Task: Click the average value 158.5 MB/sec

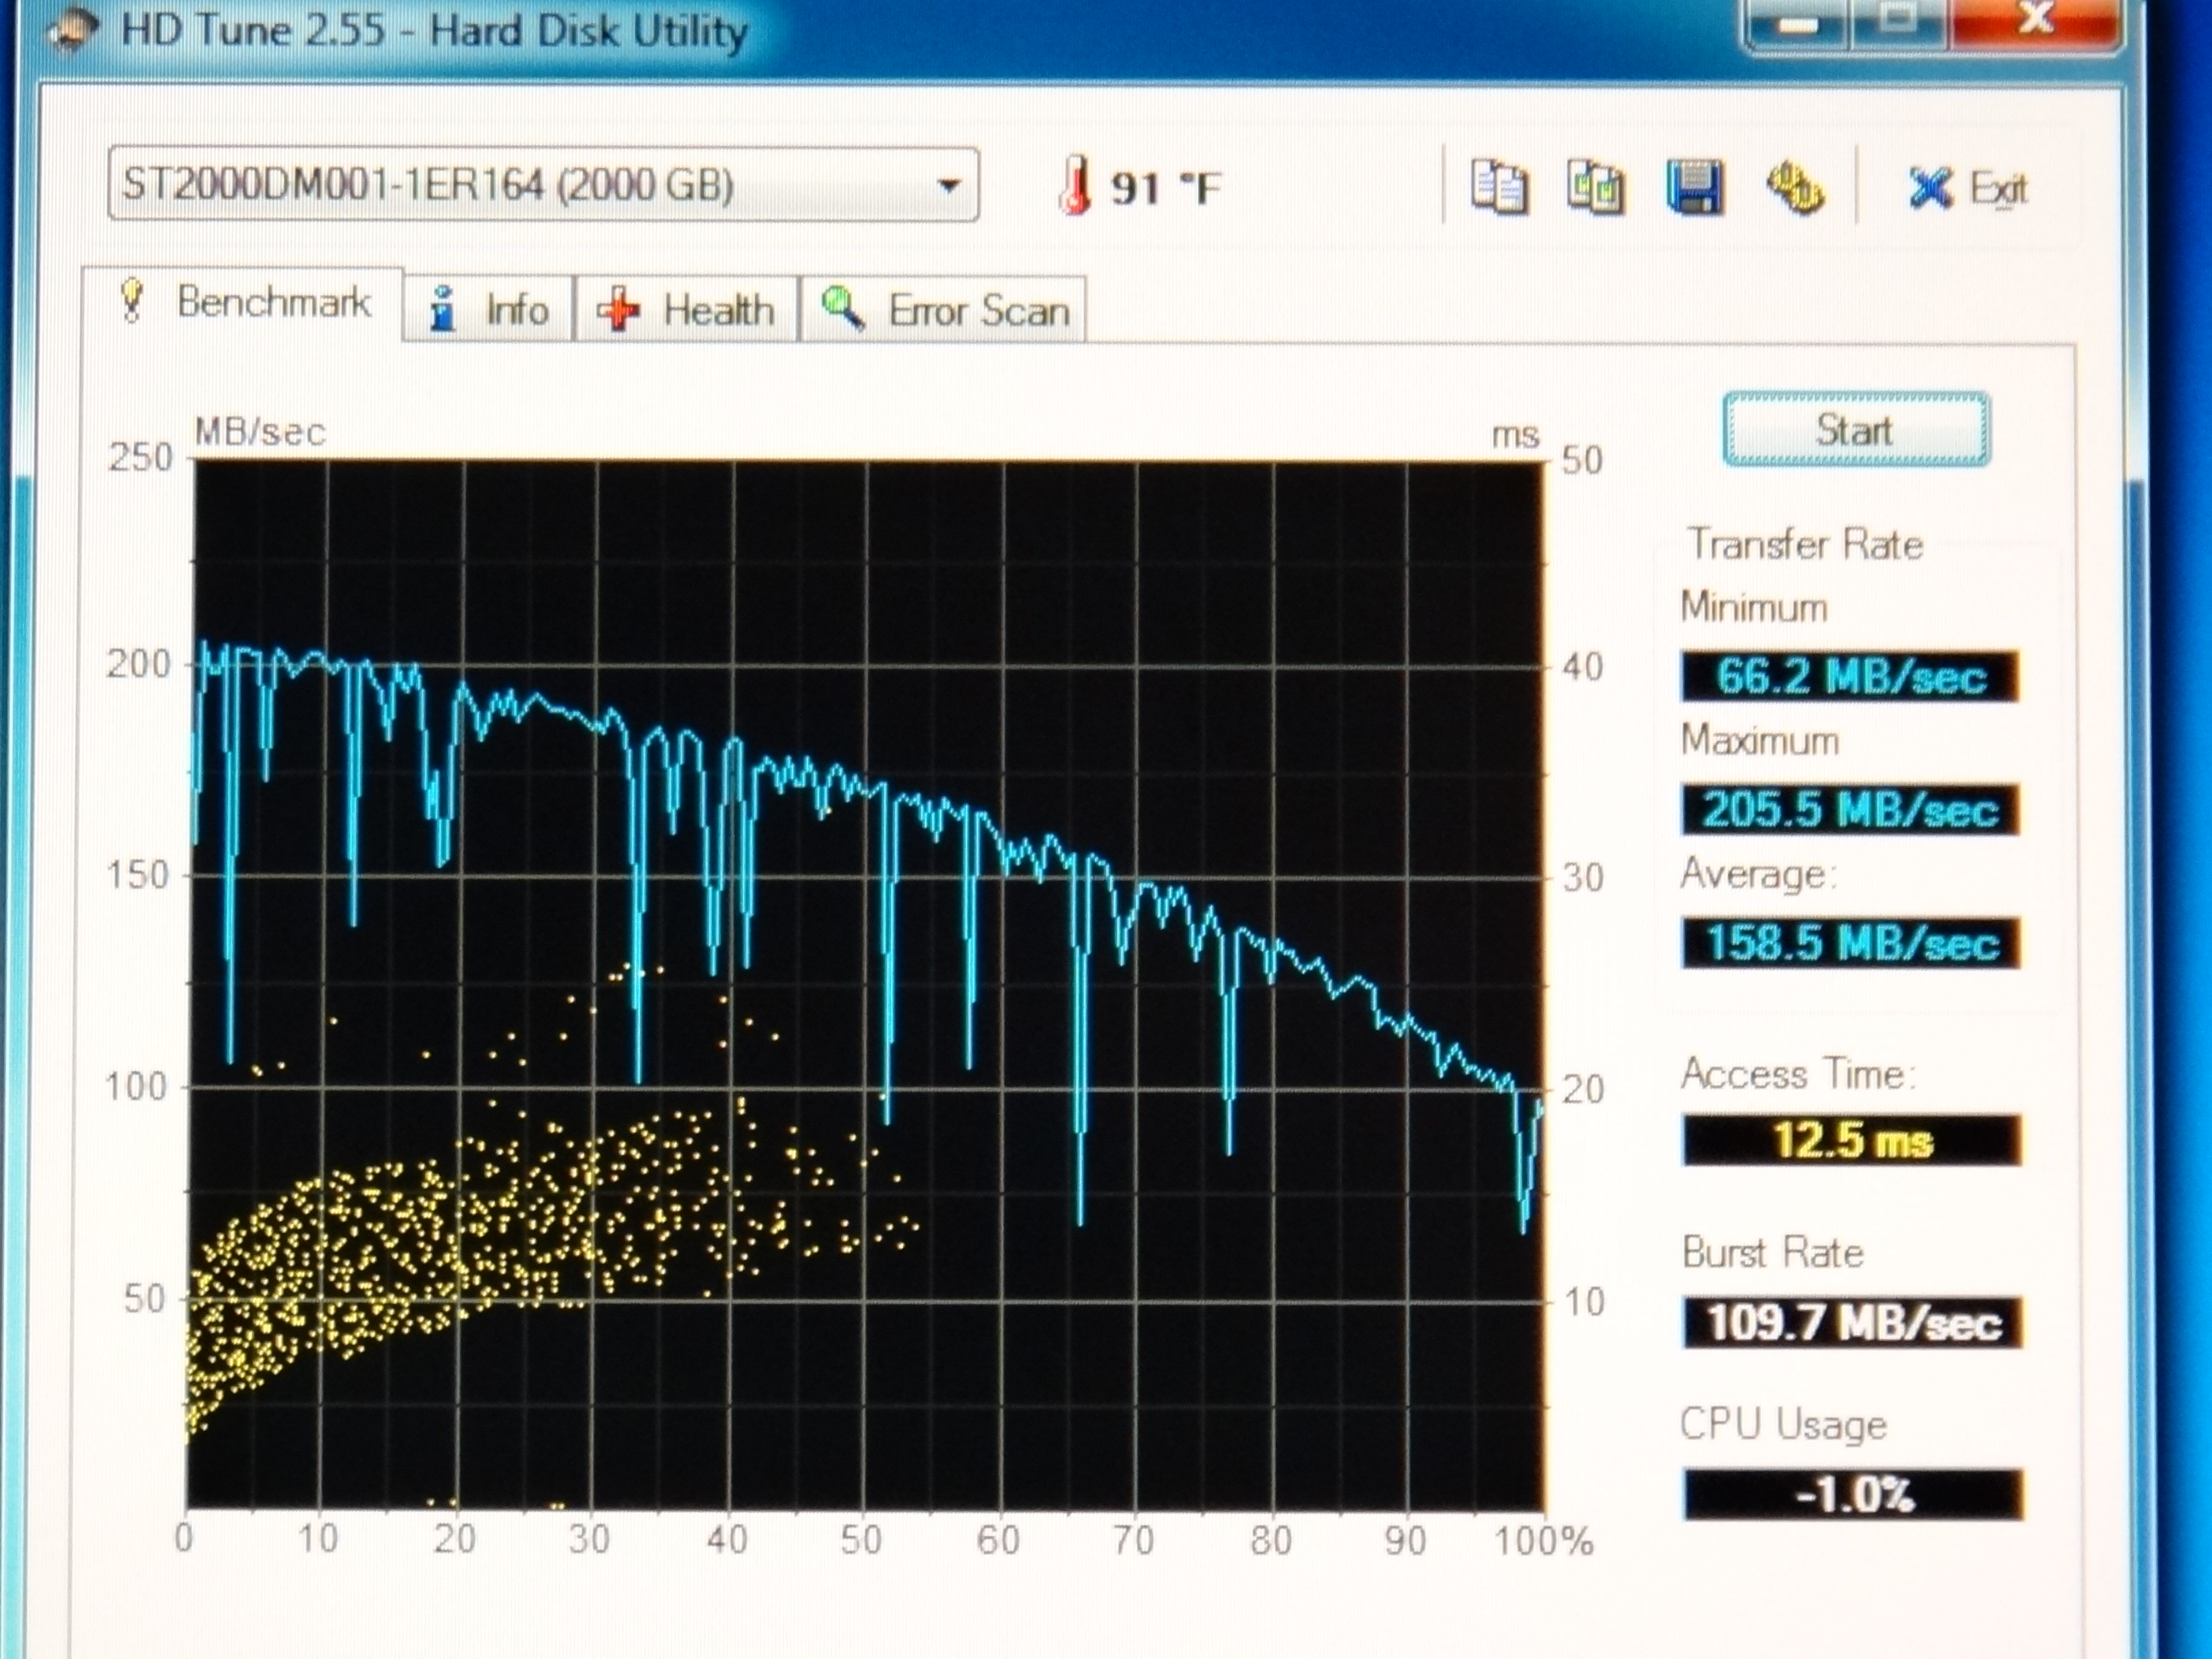Action: coord(1851,943)
